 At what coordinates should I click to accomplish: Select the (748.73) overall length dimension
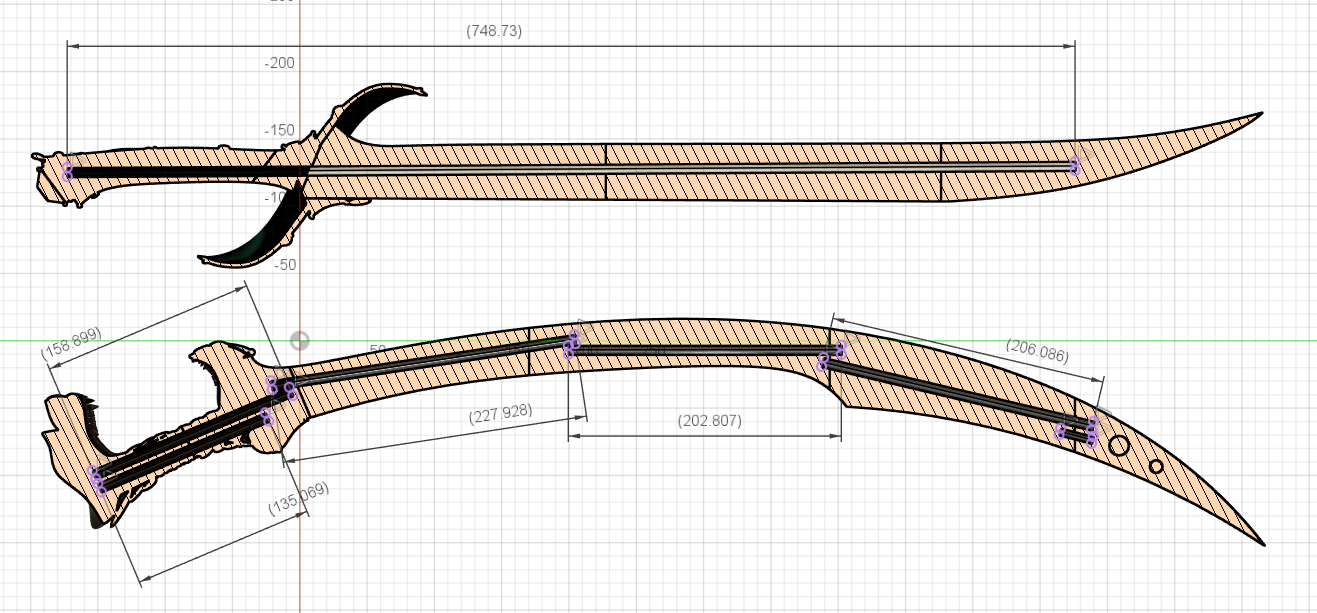pos(494,31)
